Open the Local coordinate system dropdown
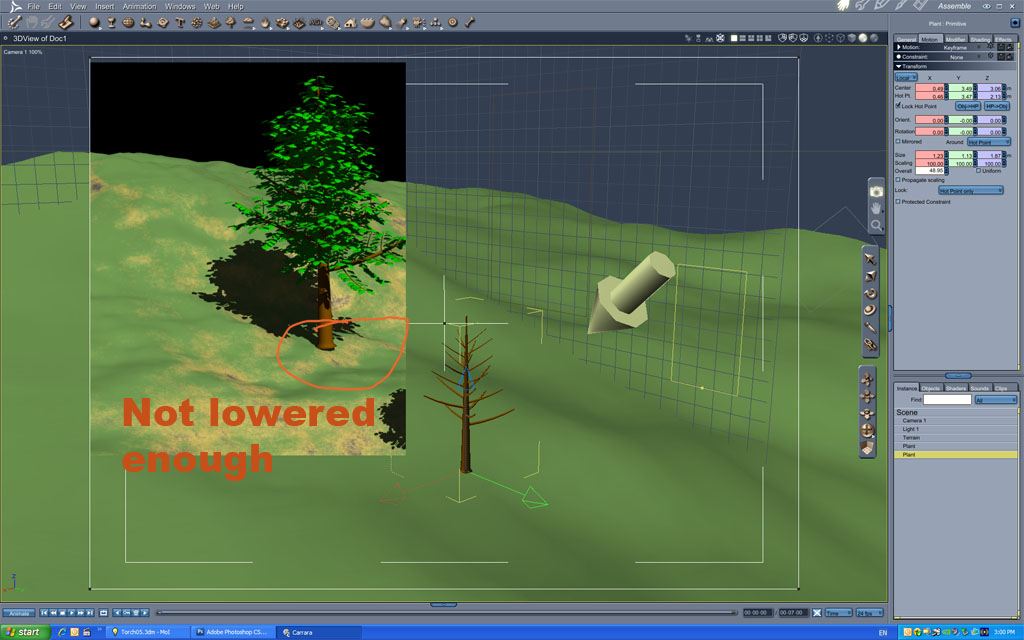 point(906,78)
